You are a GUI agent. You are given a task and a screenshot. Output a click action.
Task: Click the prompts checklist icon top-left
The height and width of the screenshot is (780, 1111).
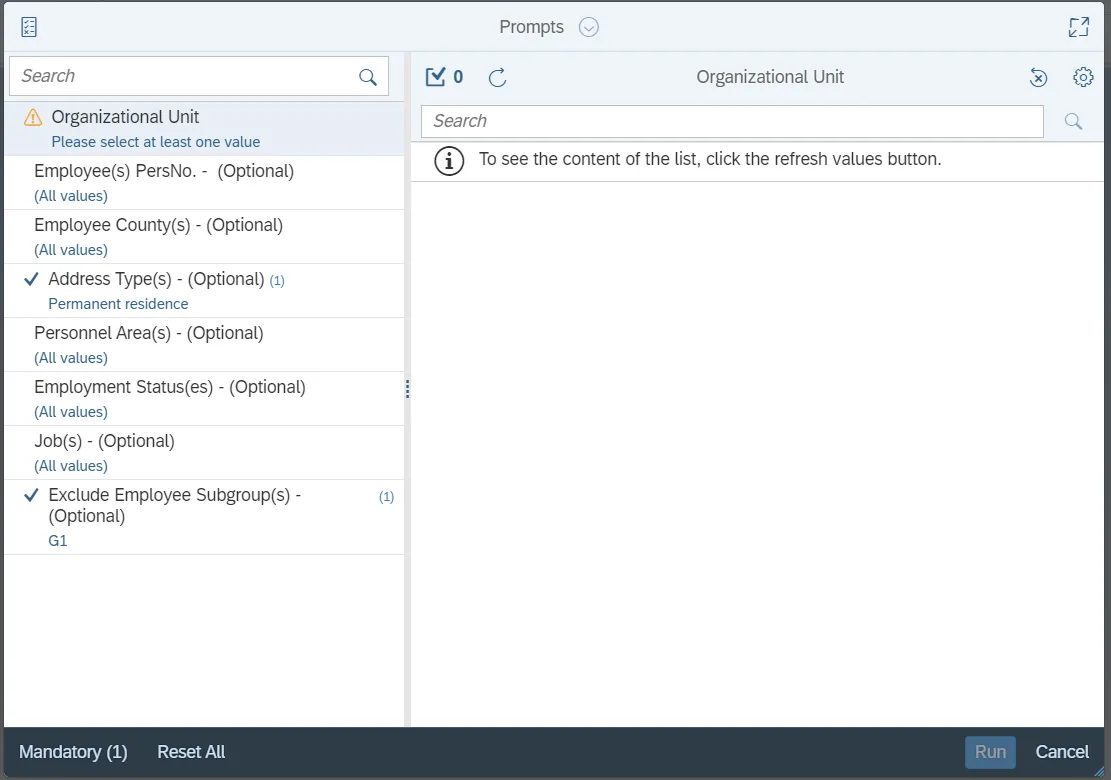tap(29, 27)
